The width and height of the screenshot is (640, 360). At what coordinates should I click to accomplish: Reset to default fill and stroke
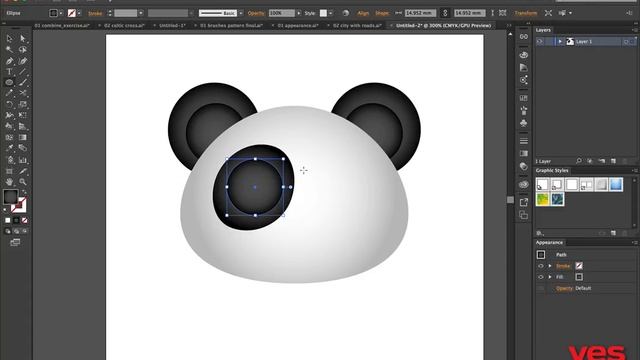click(5, 210)
